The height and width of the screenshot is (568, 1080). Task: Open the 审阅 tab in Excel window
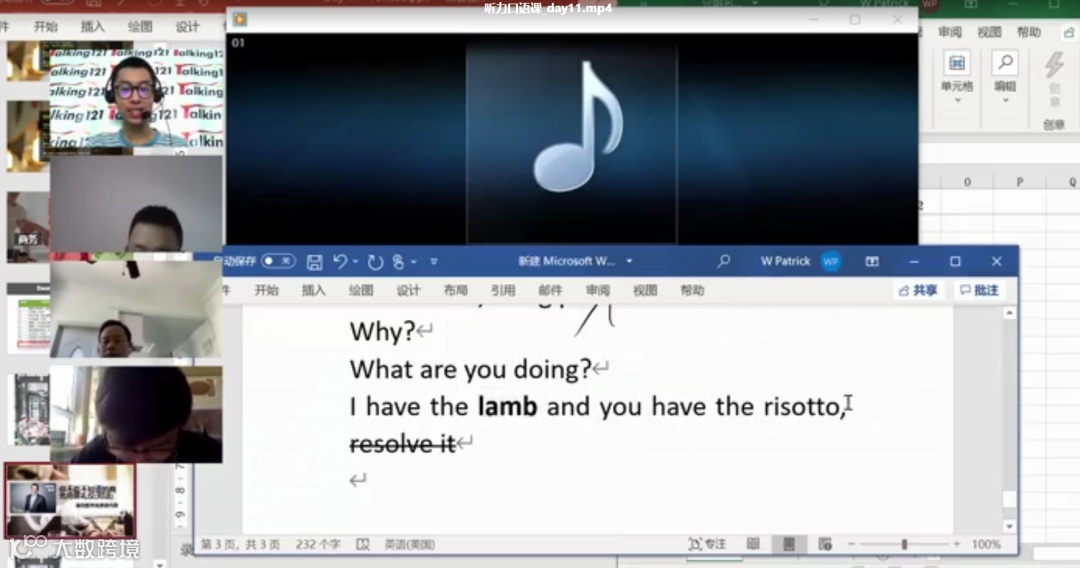(x=950, y=32)
